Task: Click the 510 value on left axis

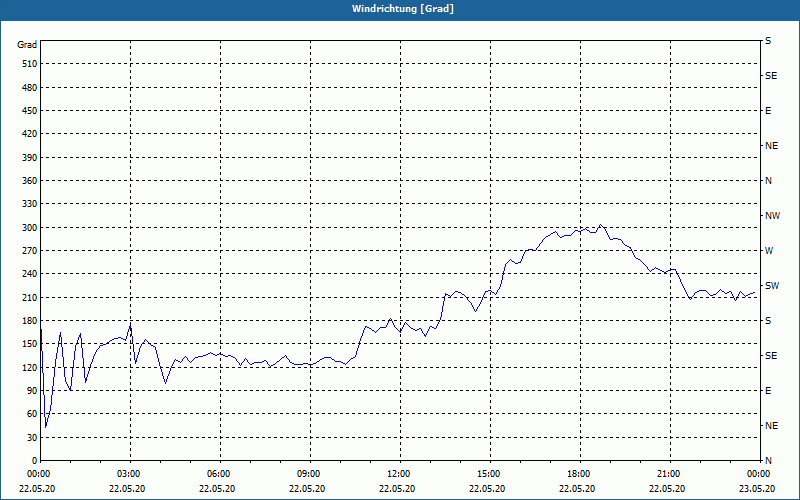Action: tap(30, 64)
